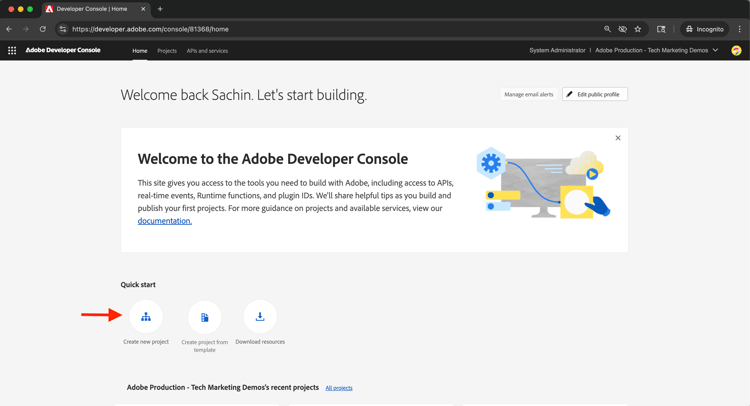Viewport: 750px width, 406px height.
Task: Dismiss the welcome banner with X
Action: point(618,138)
